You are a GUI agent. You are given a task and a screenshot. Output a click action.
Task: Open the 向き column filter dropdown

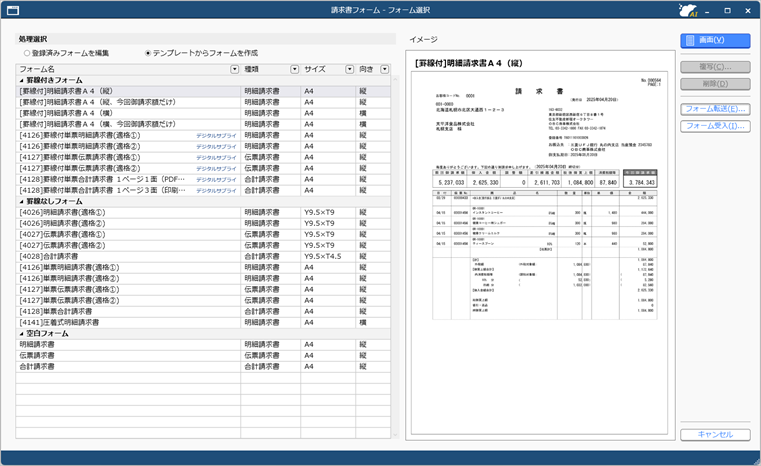pyautogui.click(x=384, y=69)
